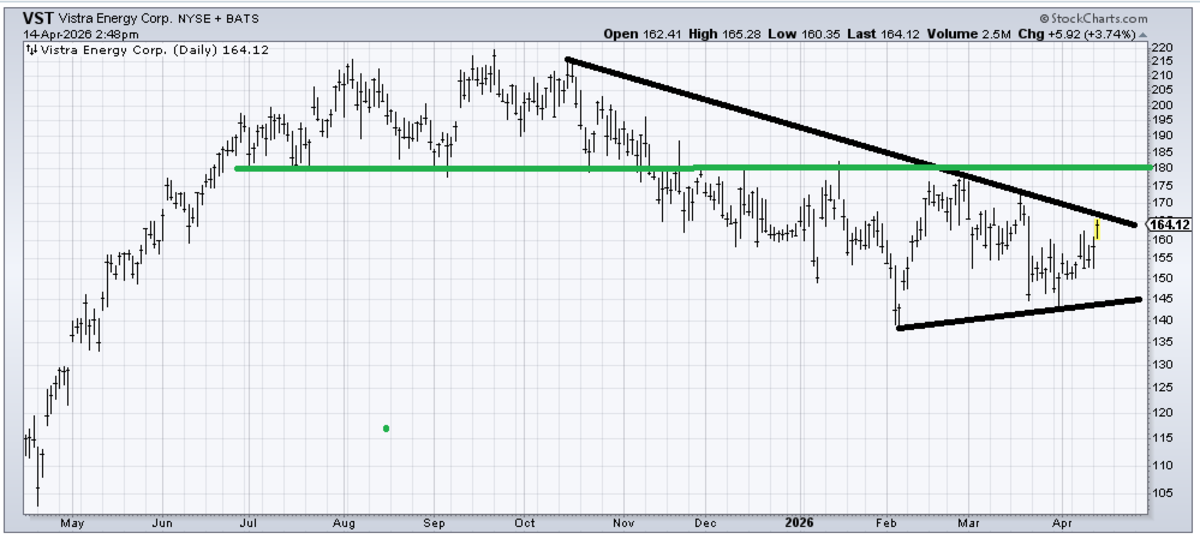Click the Oct label on time axis

coord(525,522)
